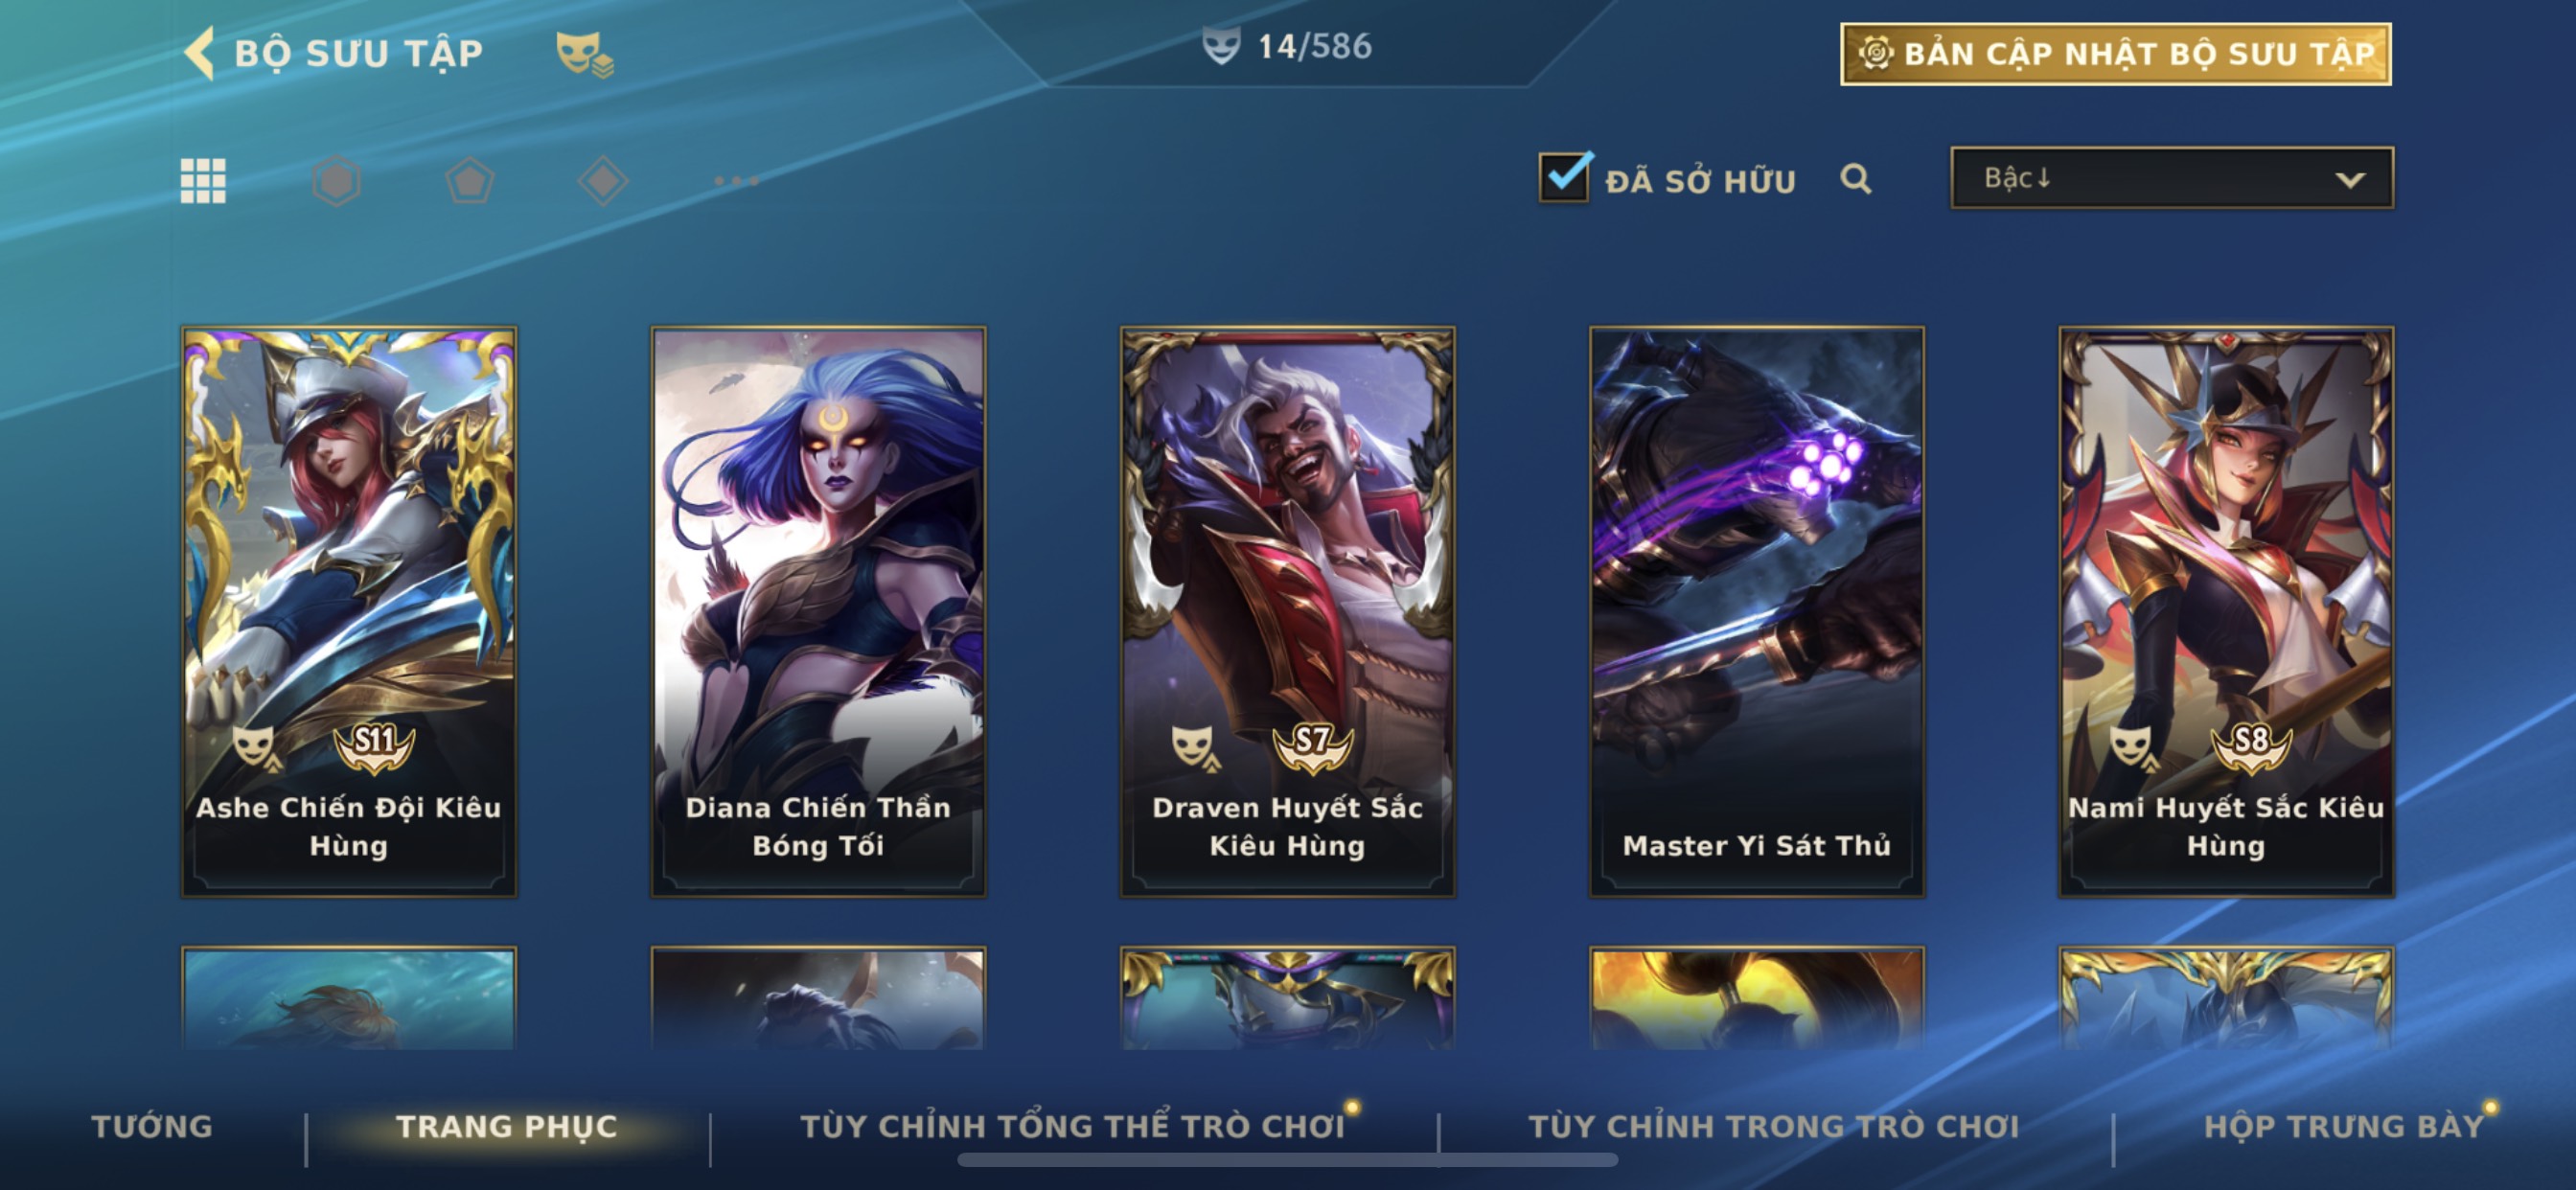
Task: Select the hexagon rarity filter icon
Action: pyautogui.click(x=336, y=181)
